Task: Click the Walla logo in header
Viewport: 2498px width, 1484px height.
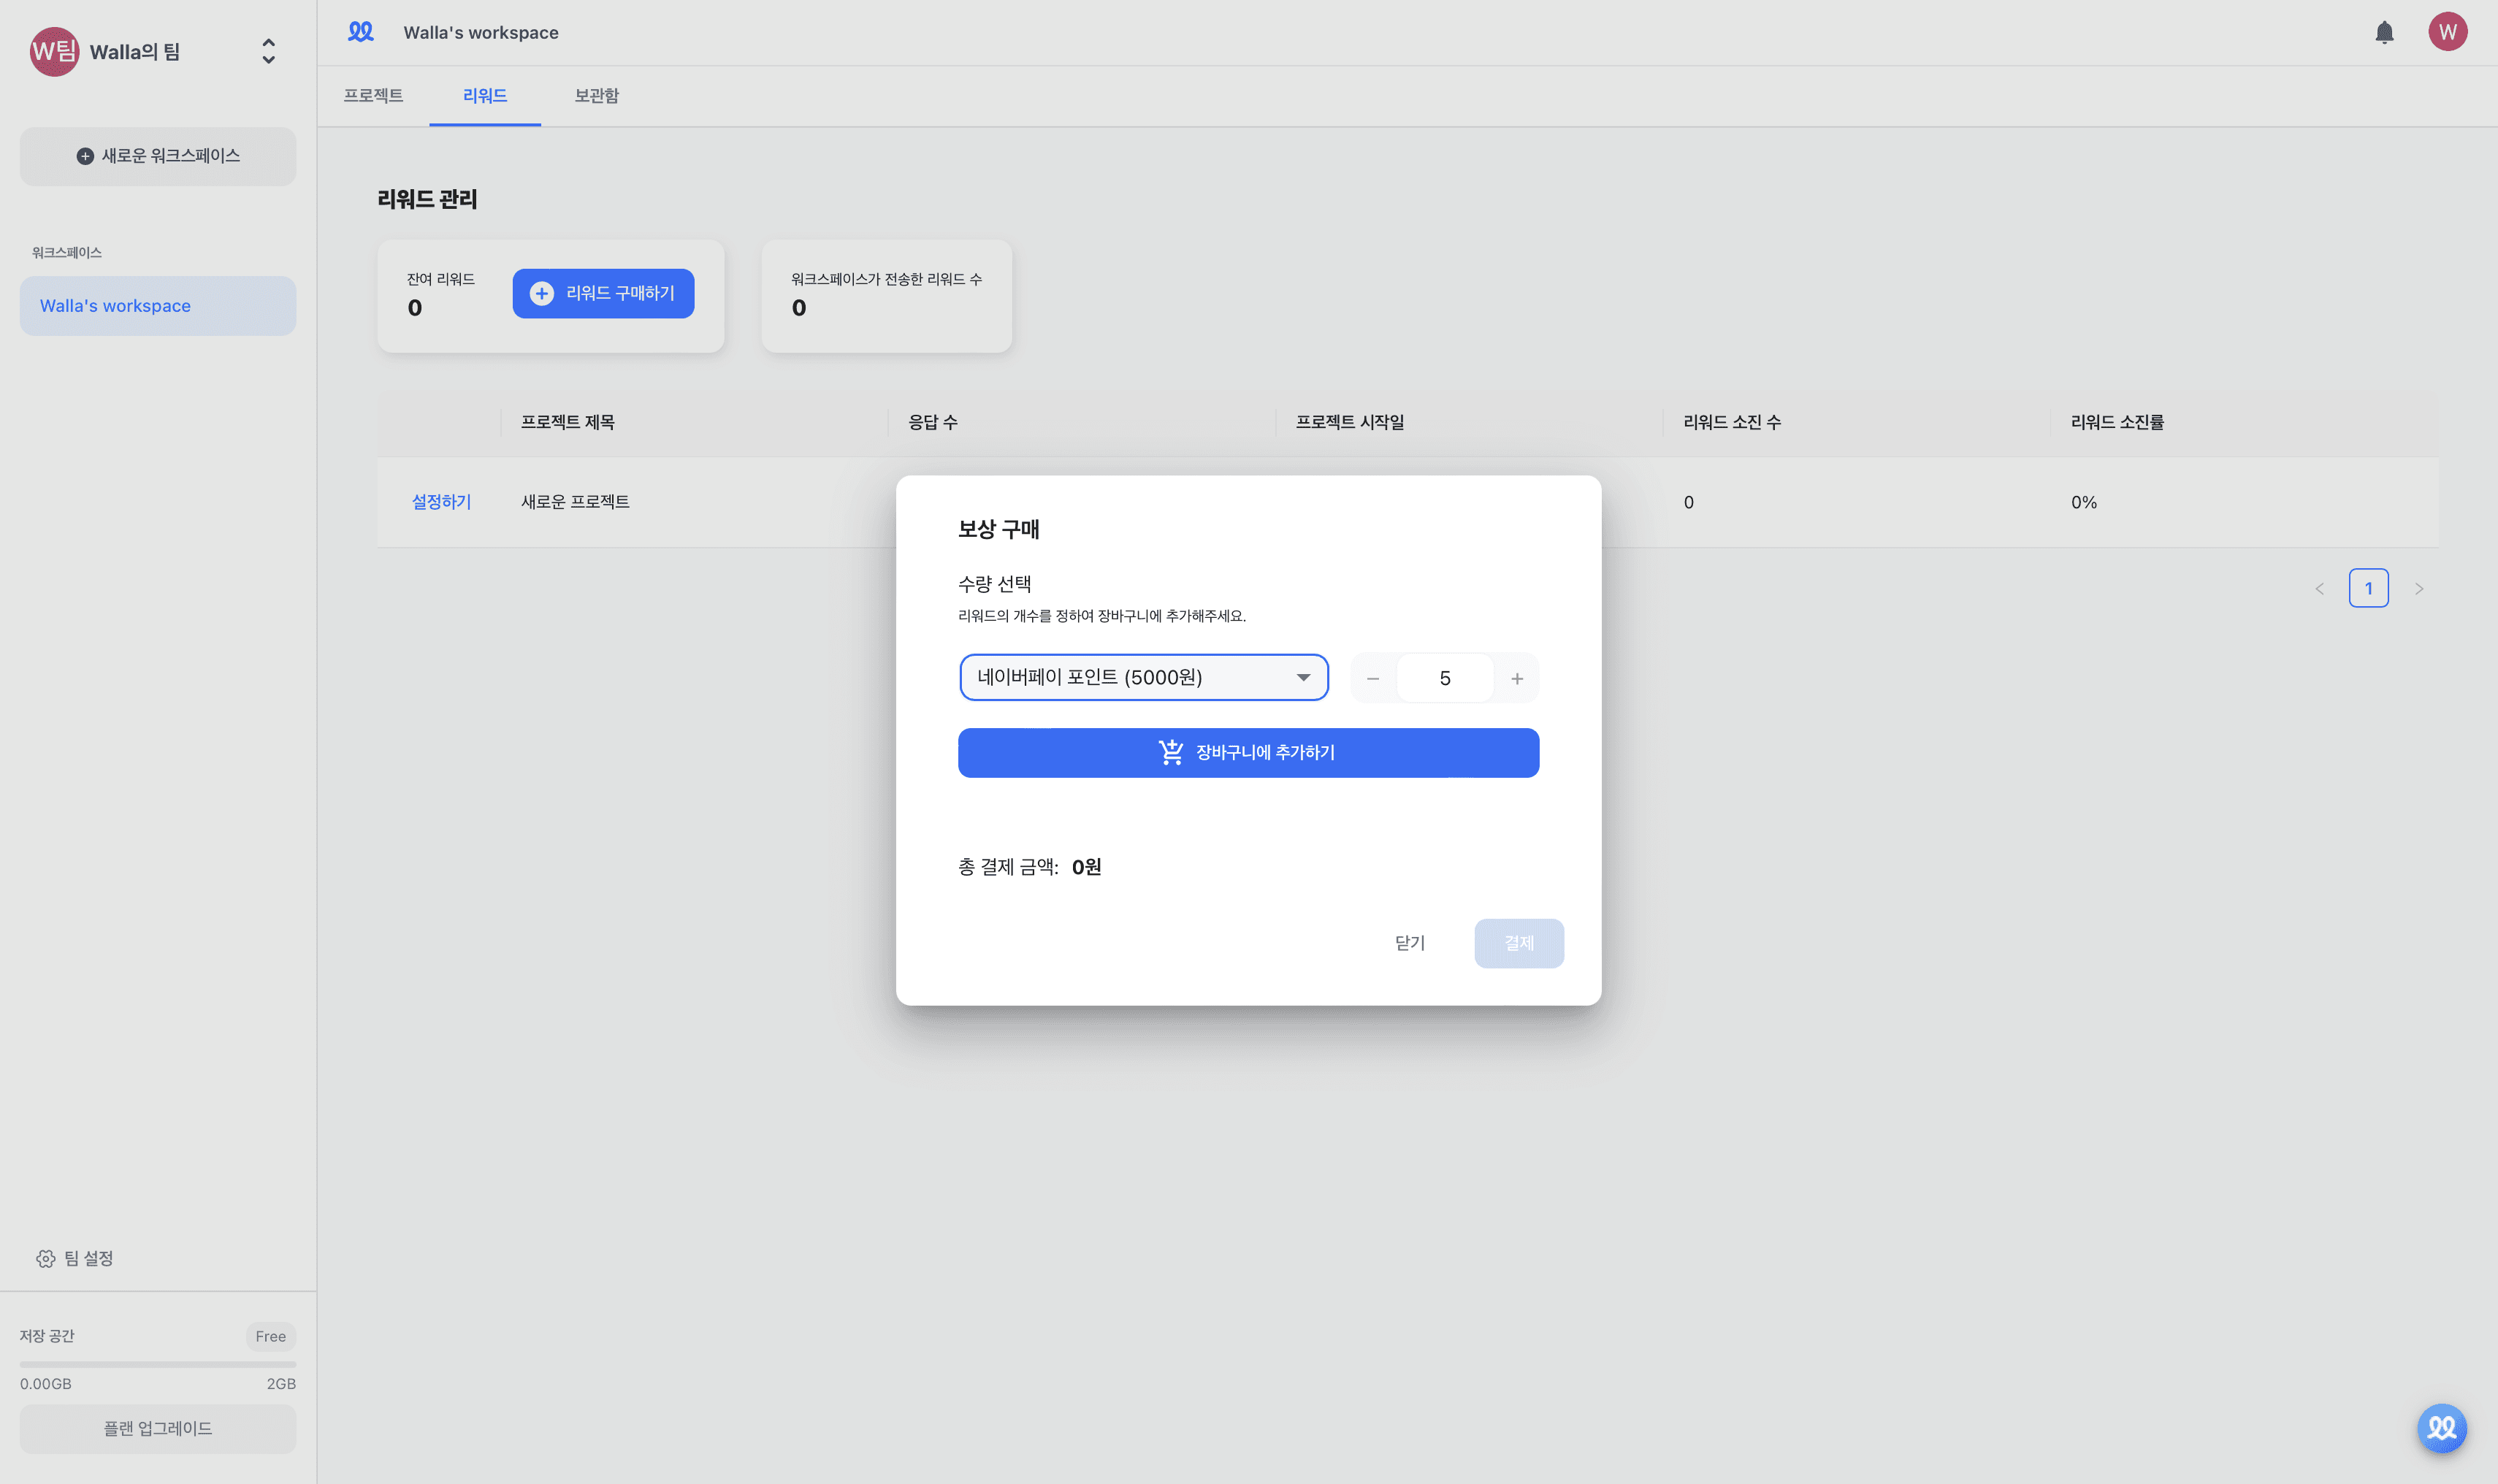Action: click(x=361, y=32)
